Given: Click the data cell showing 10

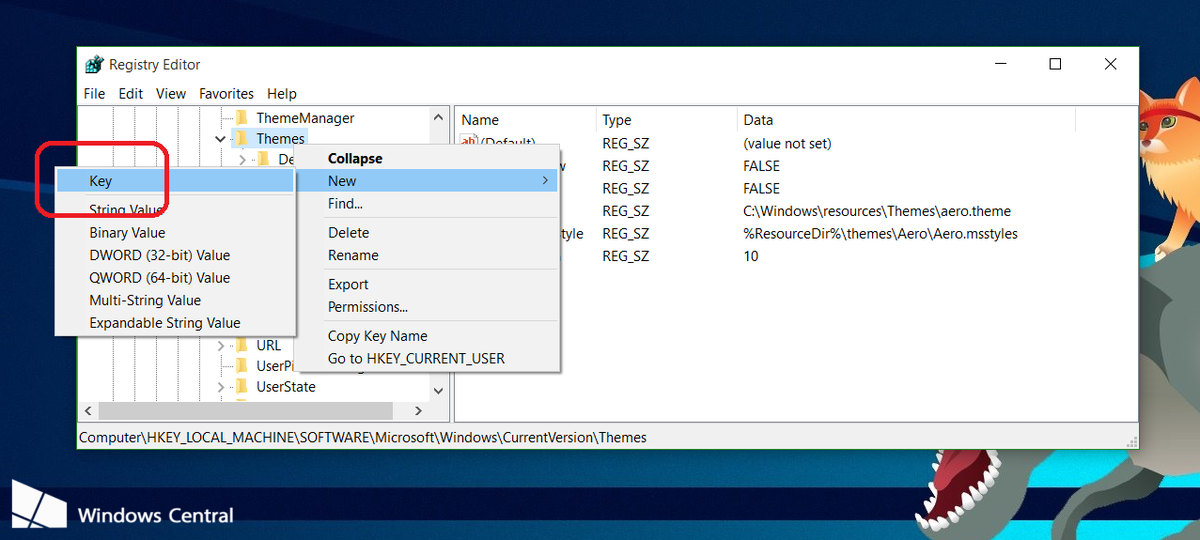Looking at the screenshot, I should click(751, 256).
